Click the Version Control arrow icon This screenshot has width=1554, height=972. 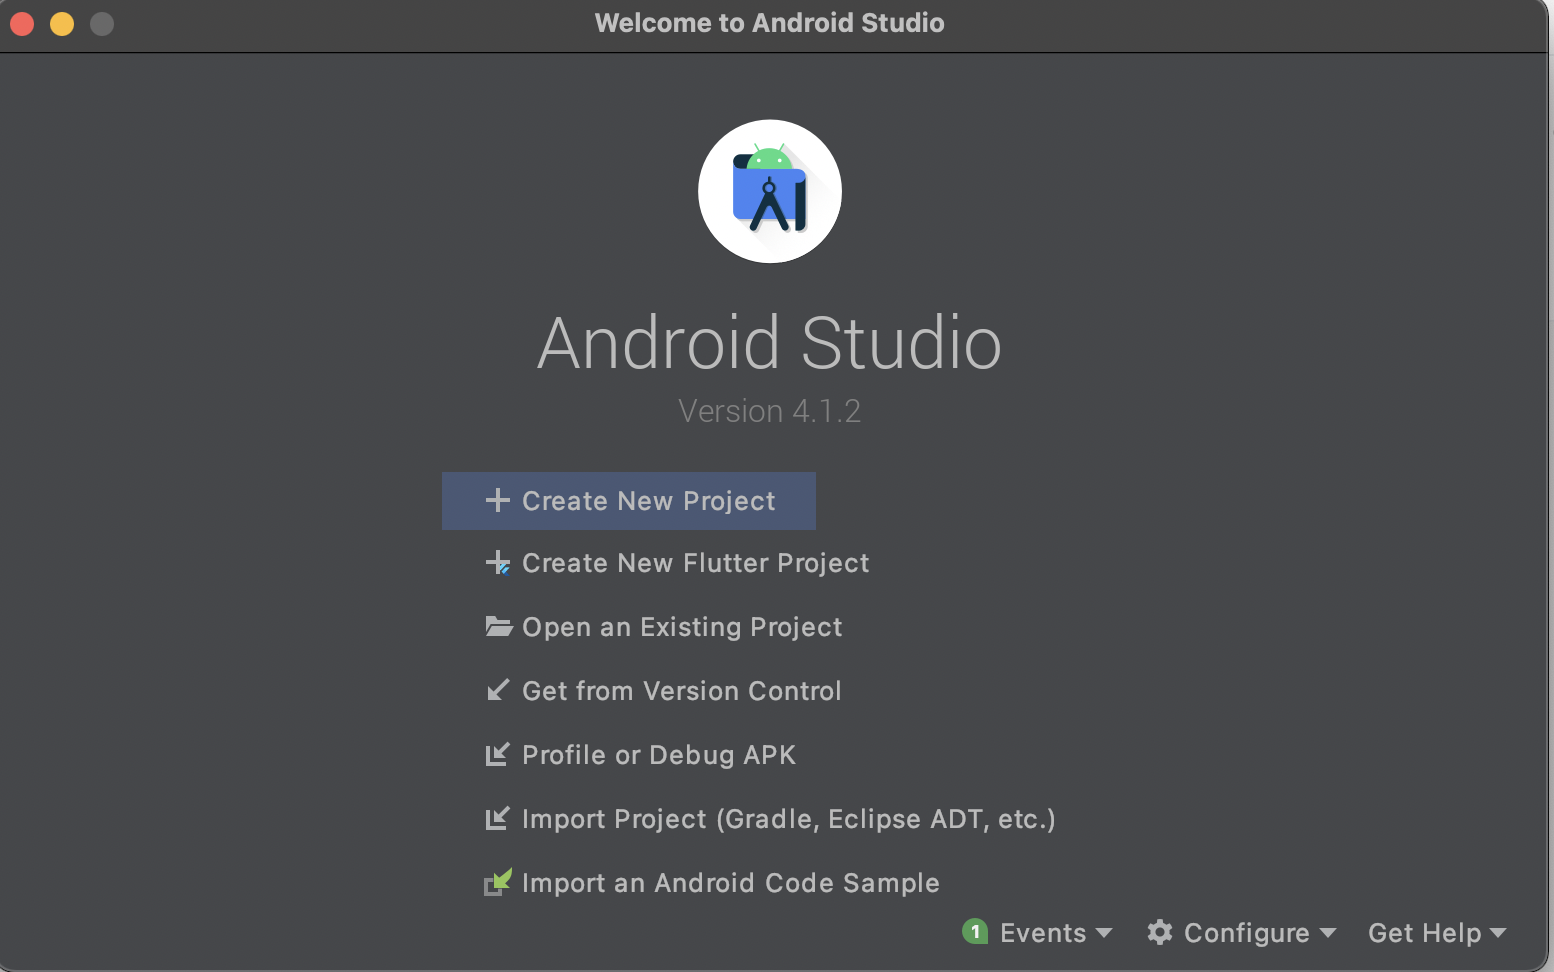click(x=497, y=690)
